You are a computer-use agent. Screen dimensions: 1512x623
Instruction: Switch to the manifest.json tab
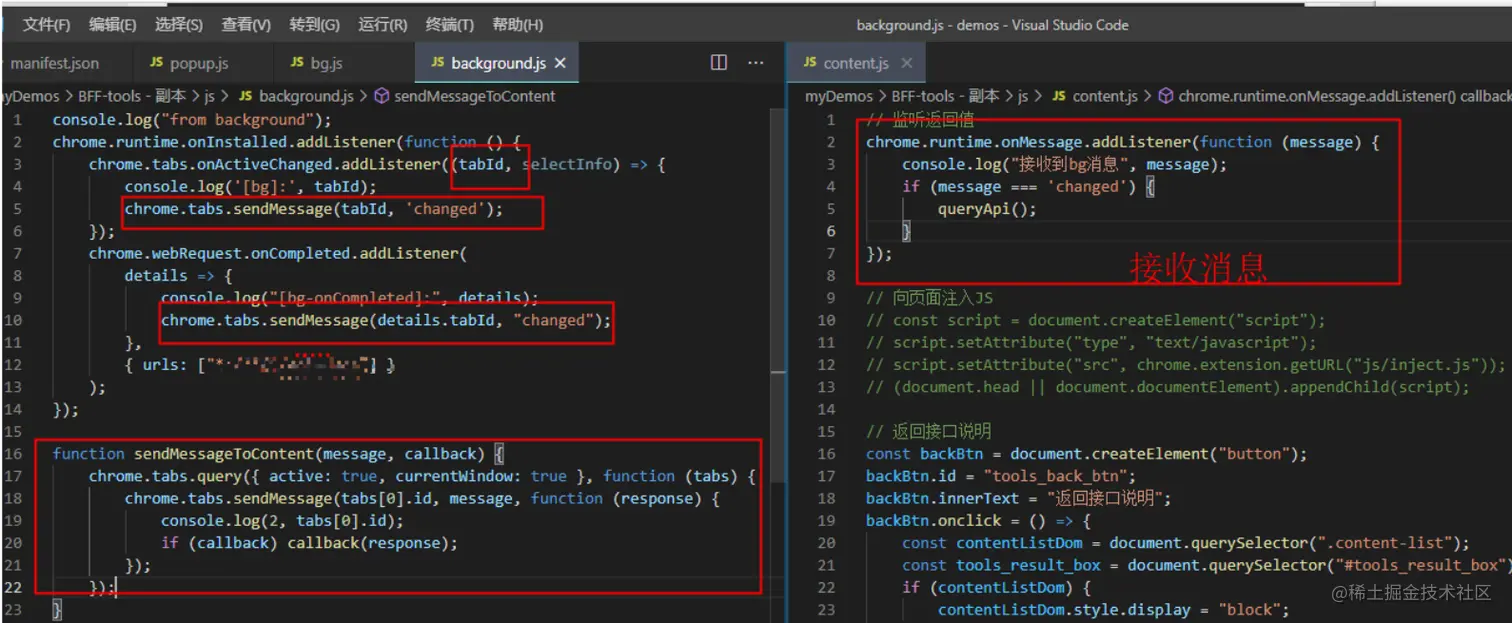(x=55, y=63)
